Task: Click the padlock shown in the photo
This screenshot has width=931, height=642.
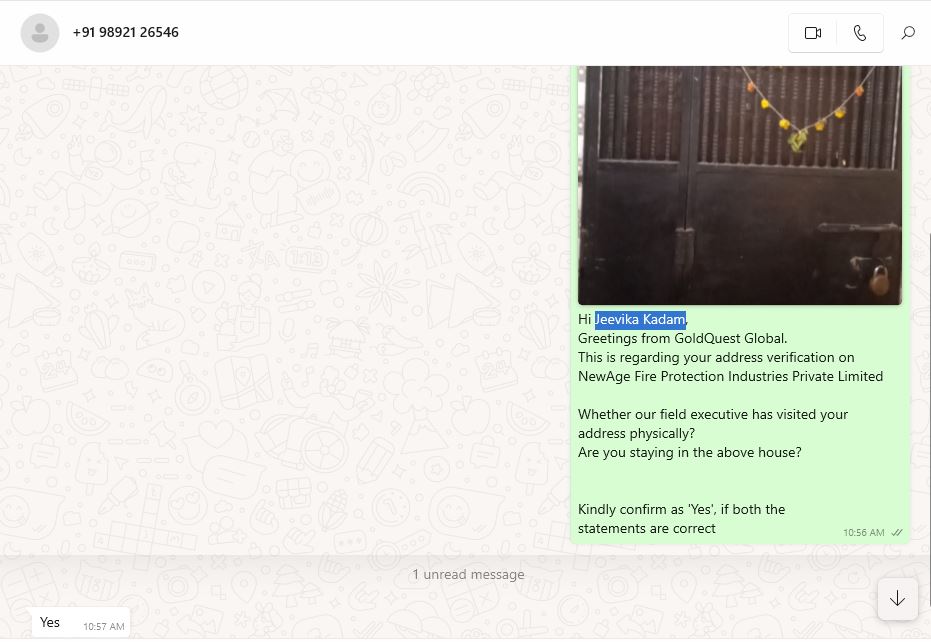Action: coord(879,280)
